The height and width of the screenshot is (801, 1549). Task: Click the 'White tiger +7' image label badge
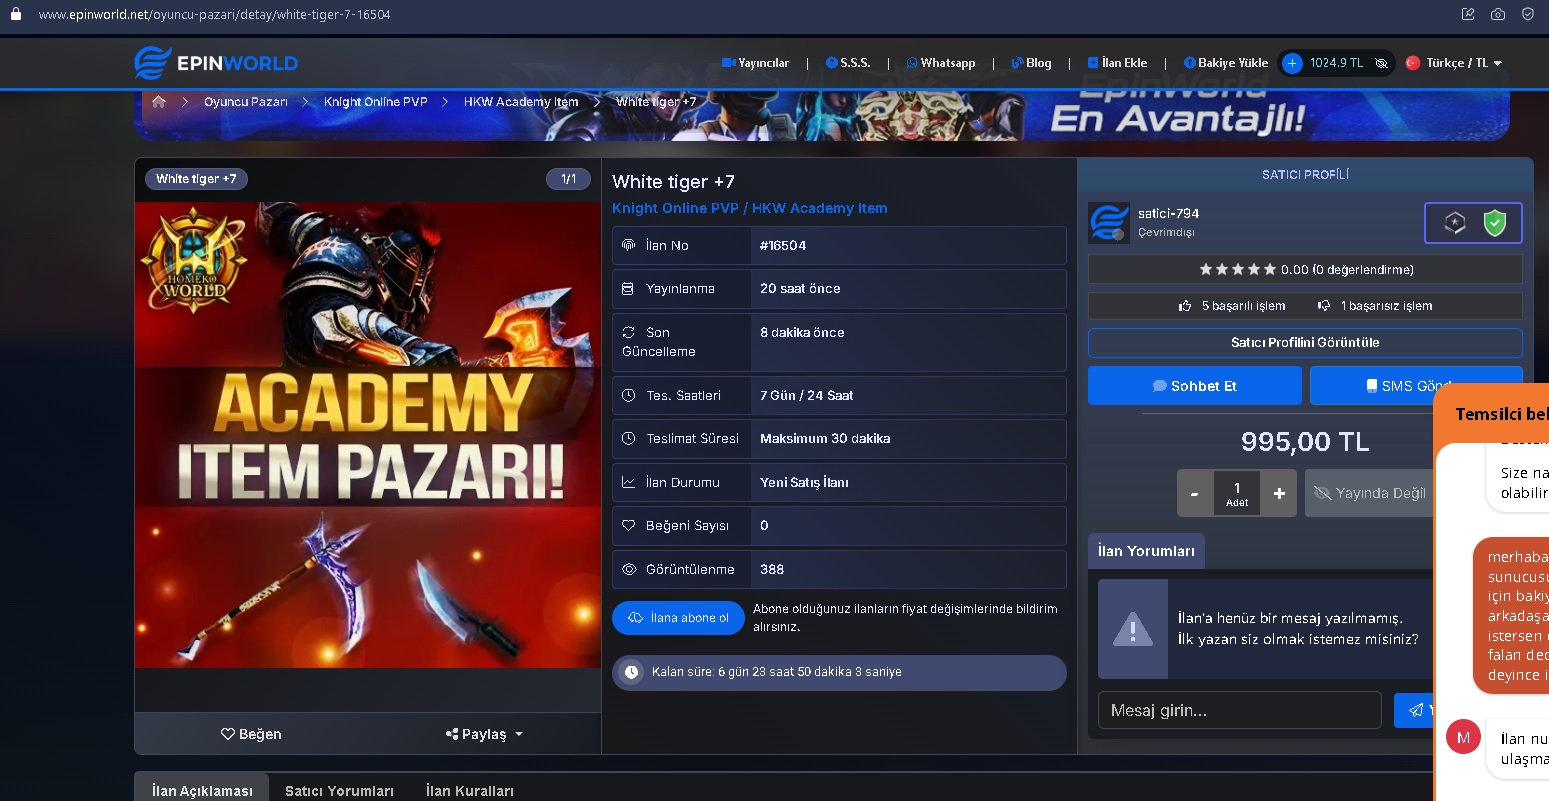pyautogui.click(x=197, y=179)
